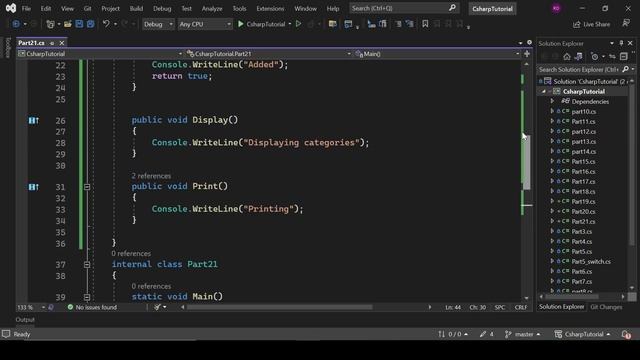Open the CsharpTutorial project navigation dropdown
Image resolution: width=640 pixels, height=360 pixels.
(100, 53)
